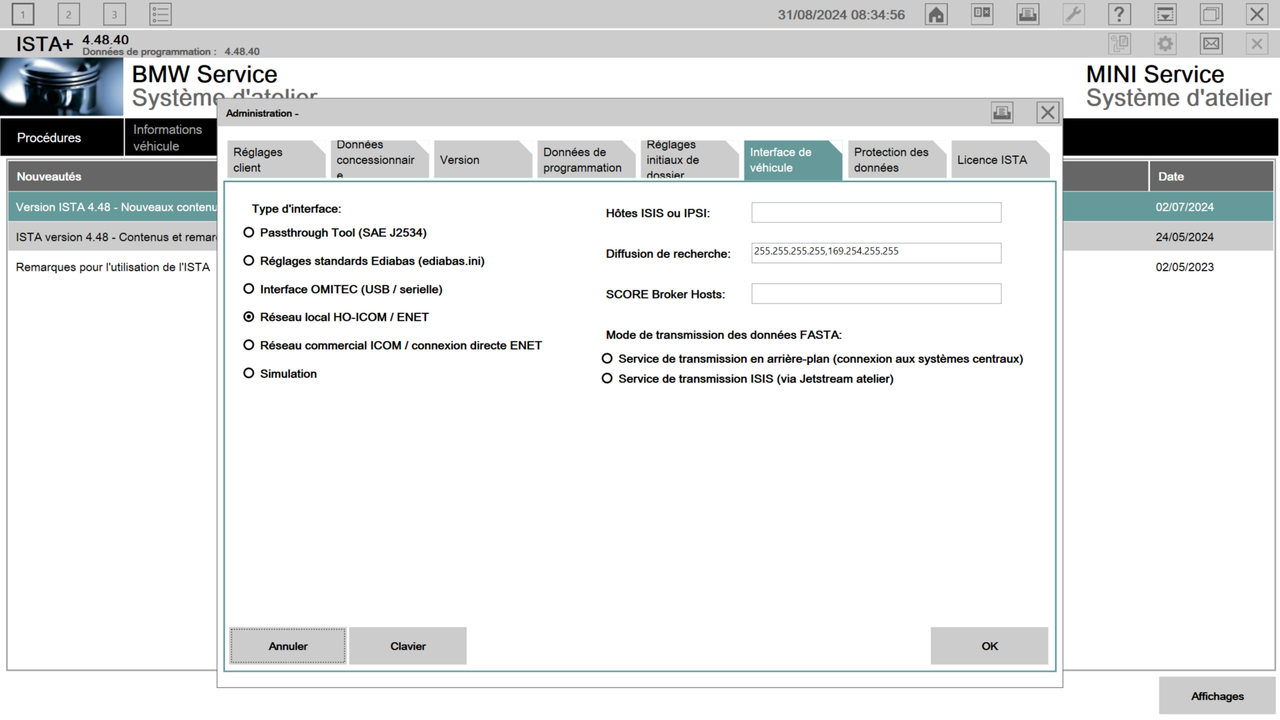Click the Annuler button

pyautogui.click(x=288, y=646)
